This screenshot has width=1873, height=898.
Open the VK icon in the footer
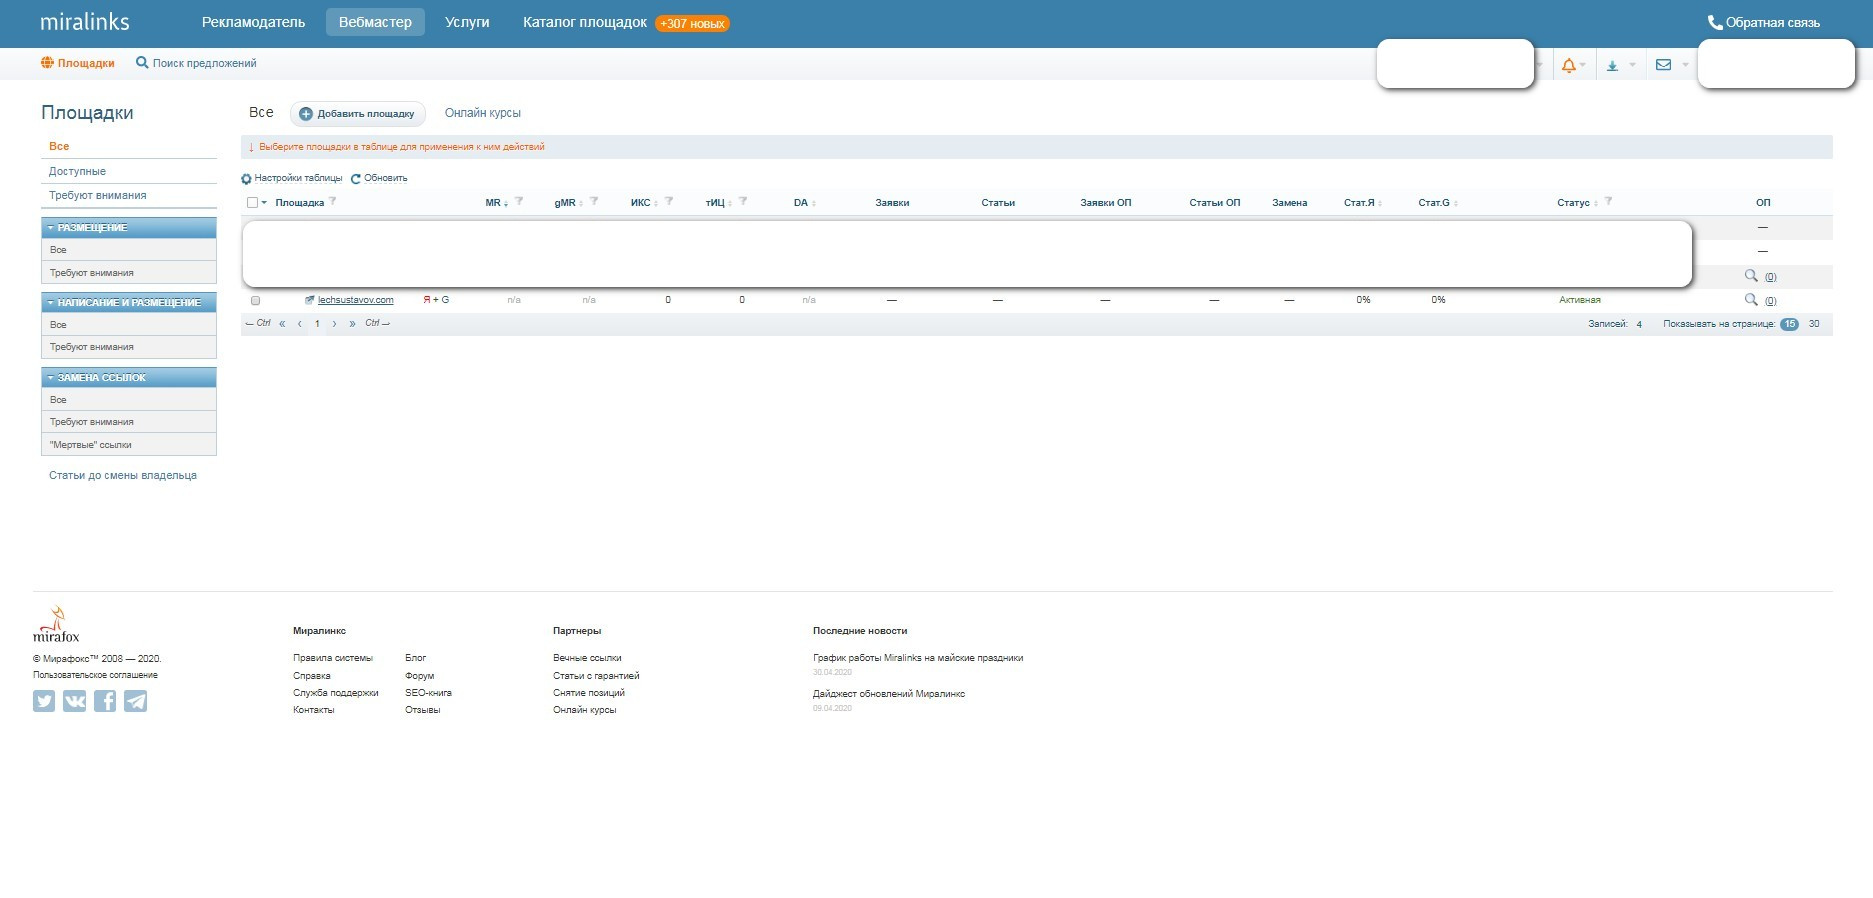(75, 701)
